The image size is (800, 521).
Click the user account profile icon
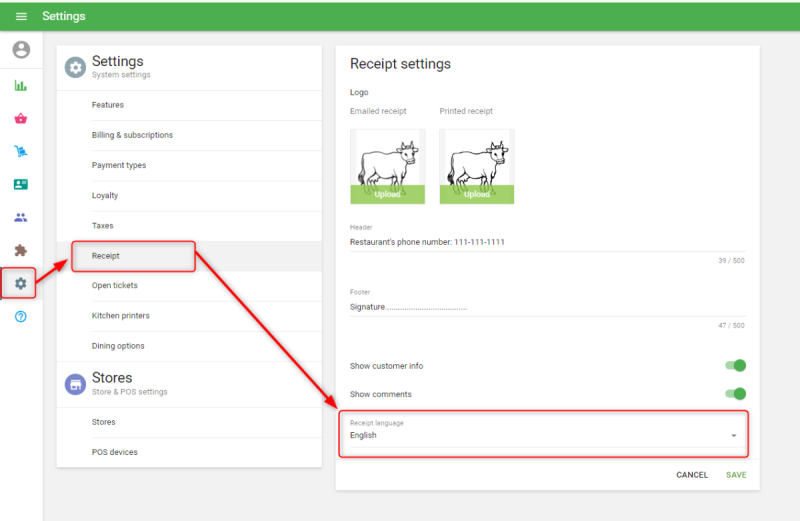click(21, 50)
